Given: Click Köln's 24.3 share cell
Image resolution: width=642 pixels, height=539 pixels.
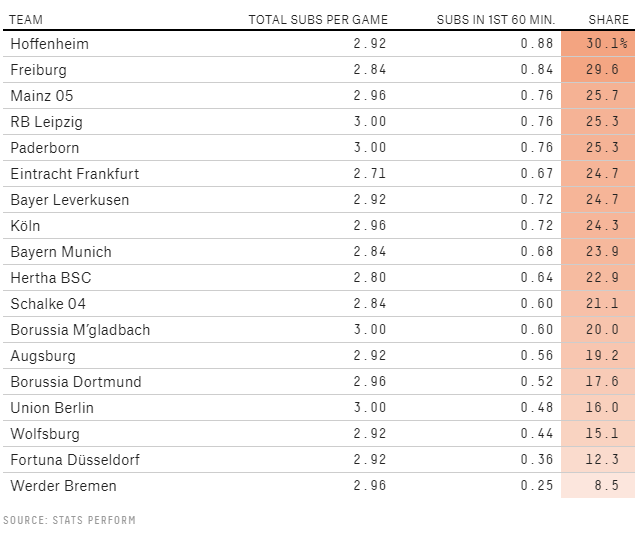Looking at the screenshot, I should 598,226.
